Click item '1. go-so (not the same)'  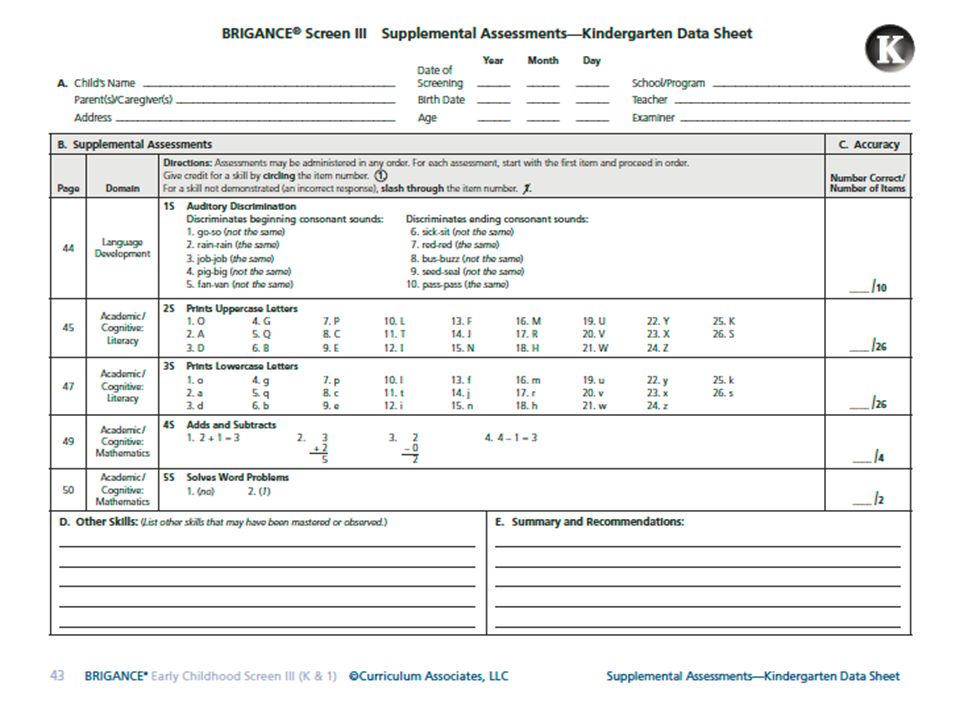click(236, 232)
